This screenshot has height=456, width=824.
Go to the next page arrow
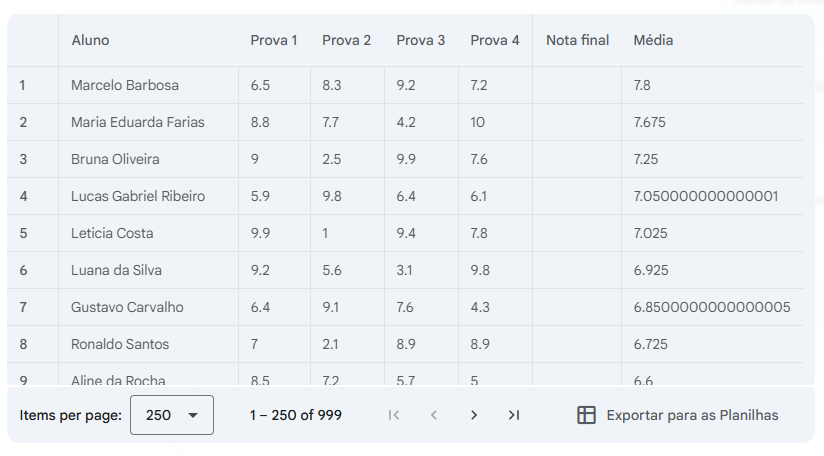pyautogui.click(x=474, y=415)
